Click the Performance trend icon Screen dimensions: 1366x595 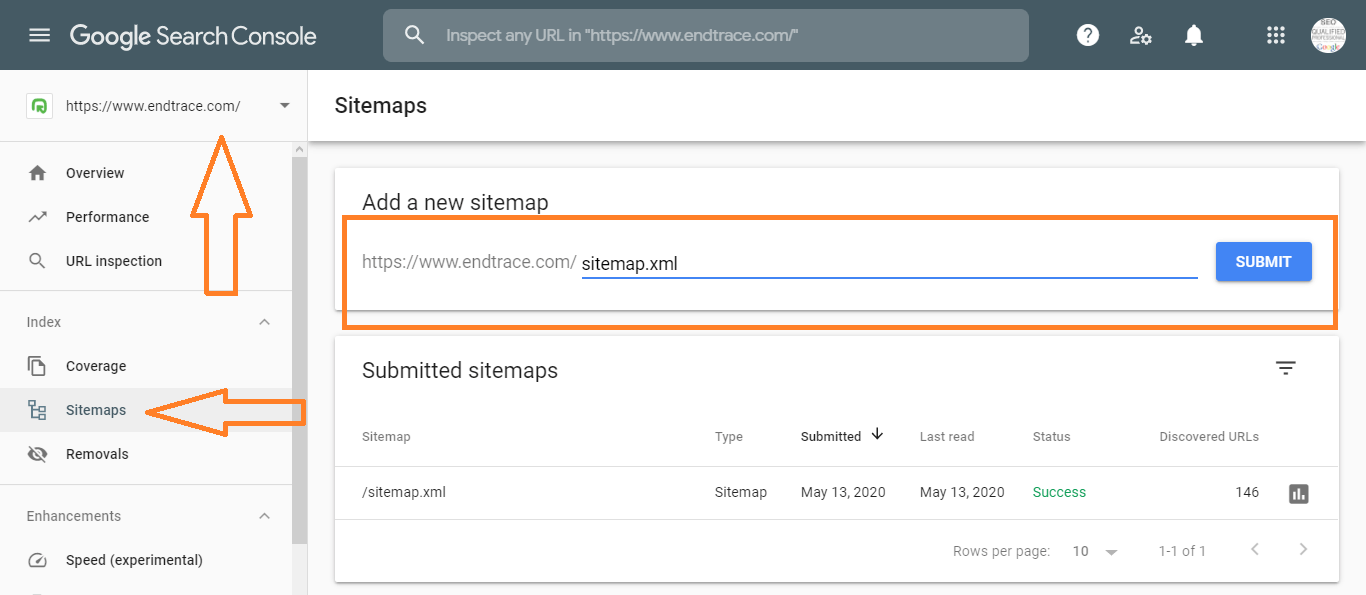[x=38, y=217]
